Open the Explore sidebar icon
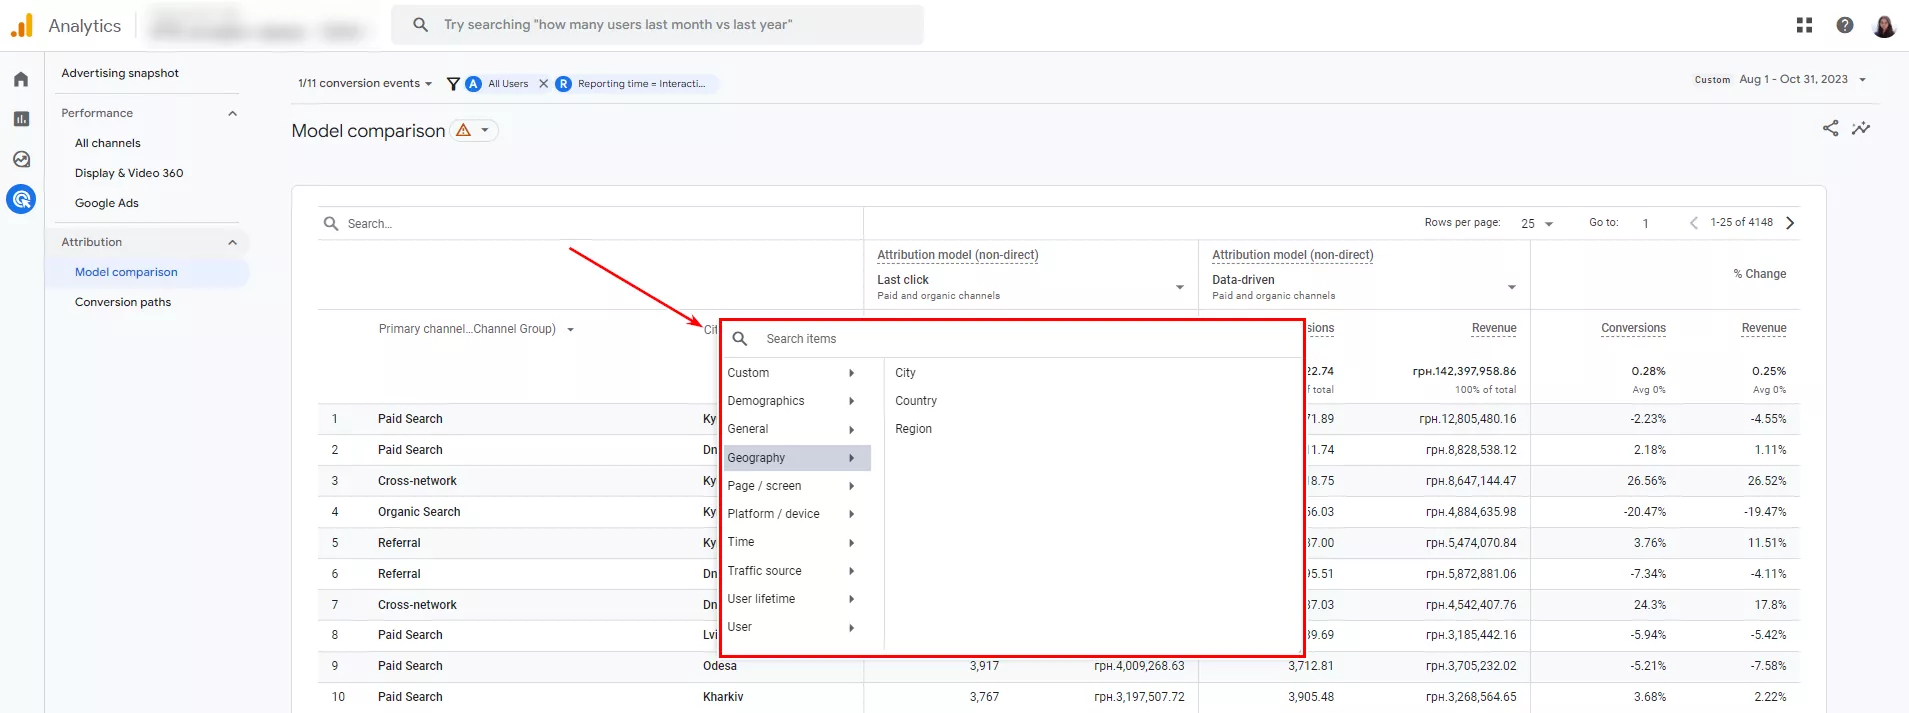The width and height of the screenshot is (1909, 713). coord(21,159)
